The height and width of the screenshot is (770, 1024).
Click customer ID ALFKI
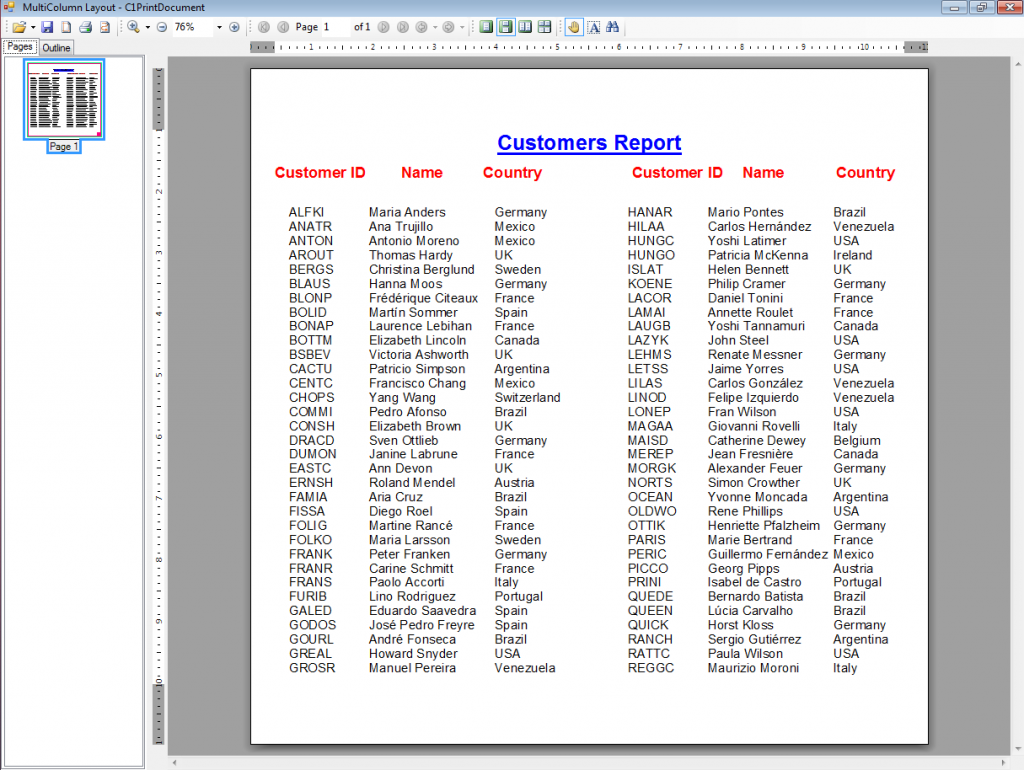click(x=306, y=212)
